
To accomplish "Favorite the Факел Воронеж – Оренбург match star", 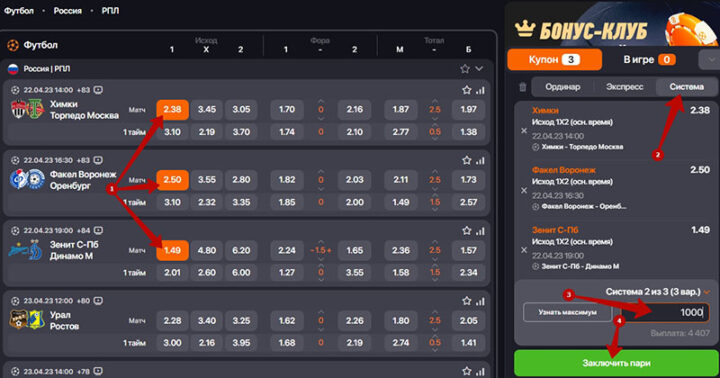I will point(467,160).
